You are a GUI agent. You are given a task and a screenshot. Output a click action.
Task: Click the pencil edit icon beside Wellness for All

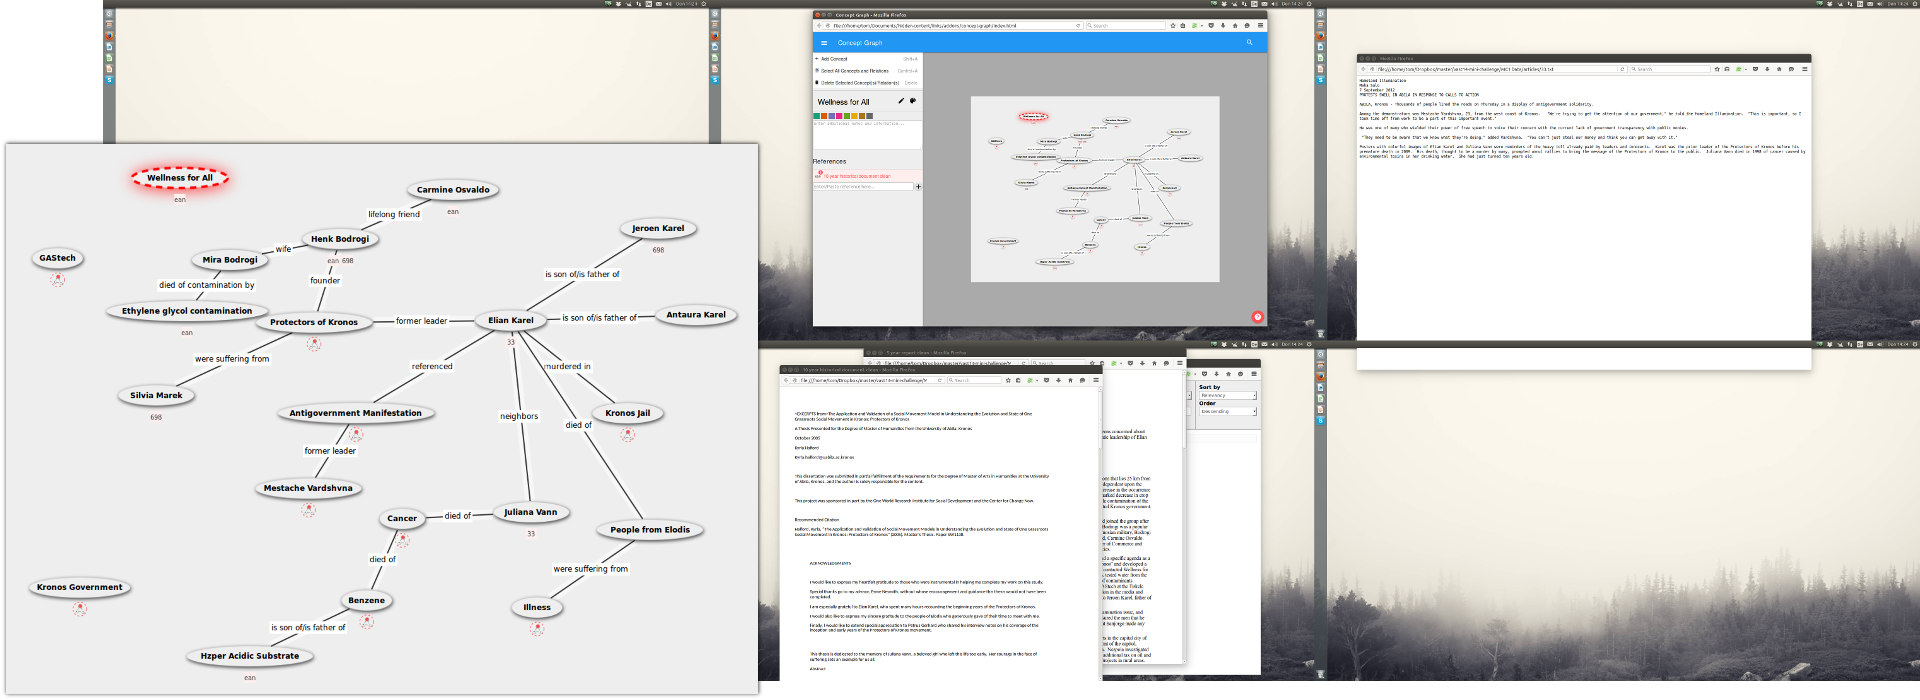pos(901,101)
